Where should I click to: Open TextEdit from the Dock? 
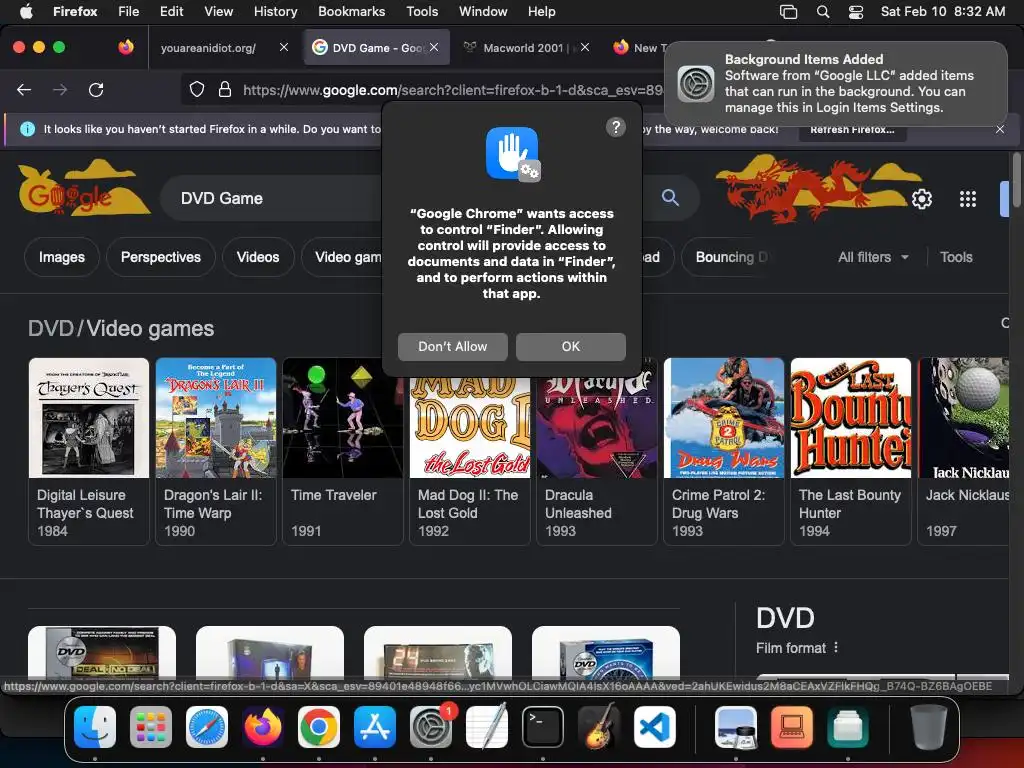click(487, 727)
